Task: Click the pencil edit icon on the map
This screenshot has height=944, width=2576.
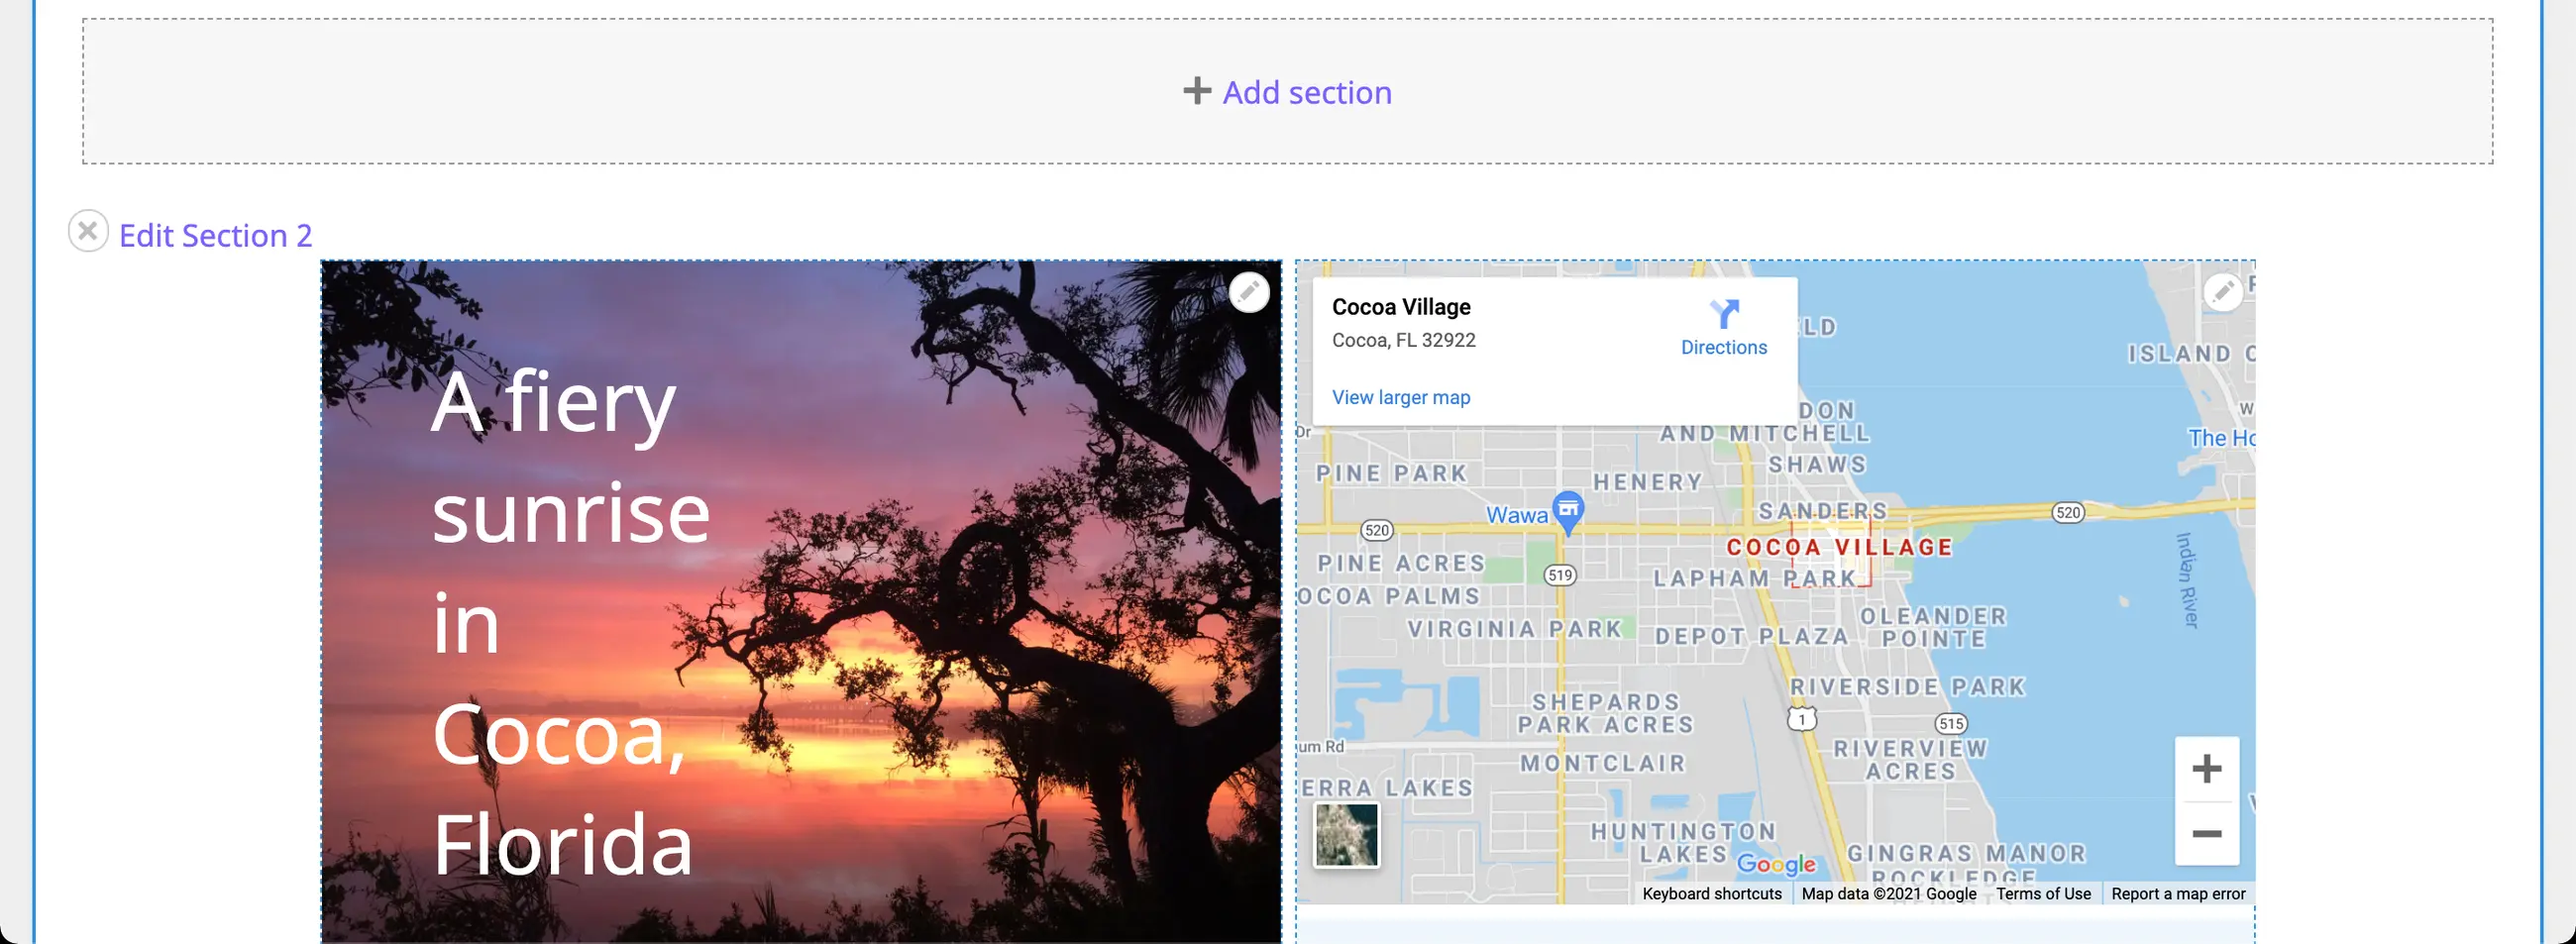Action: 2222,292
